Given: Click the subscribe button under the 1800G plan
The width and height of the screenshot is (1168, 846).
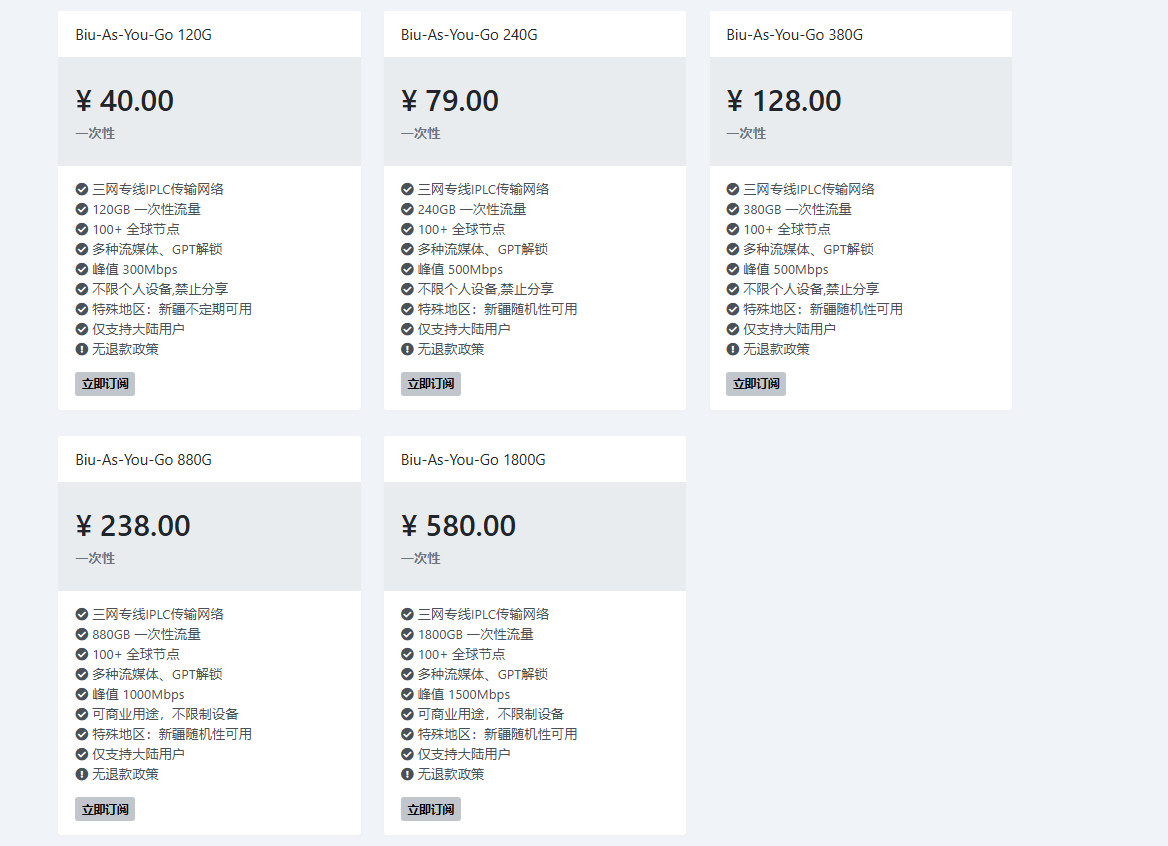Looking at the screenshot, I should [430, 809].
